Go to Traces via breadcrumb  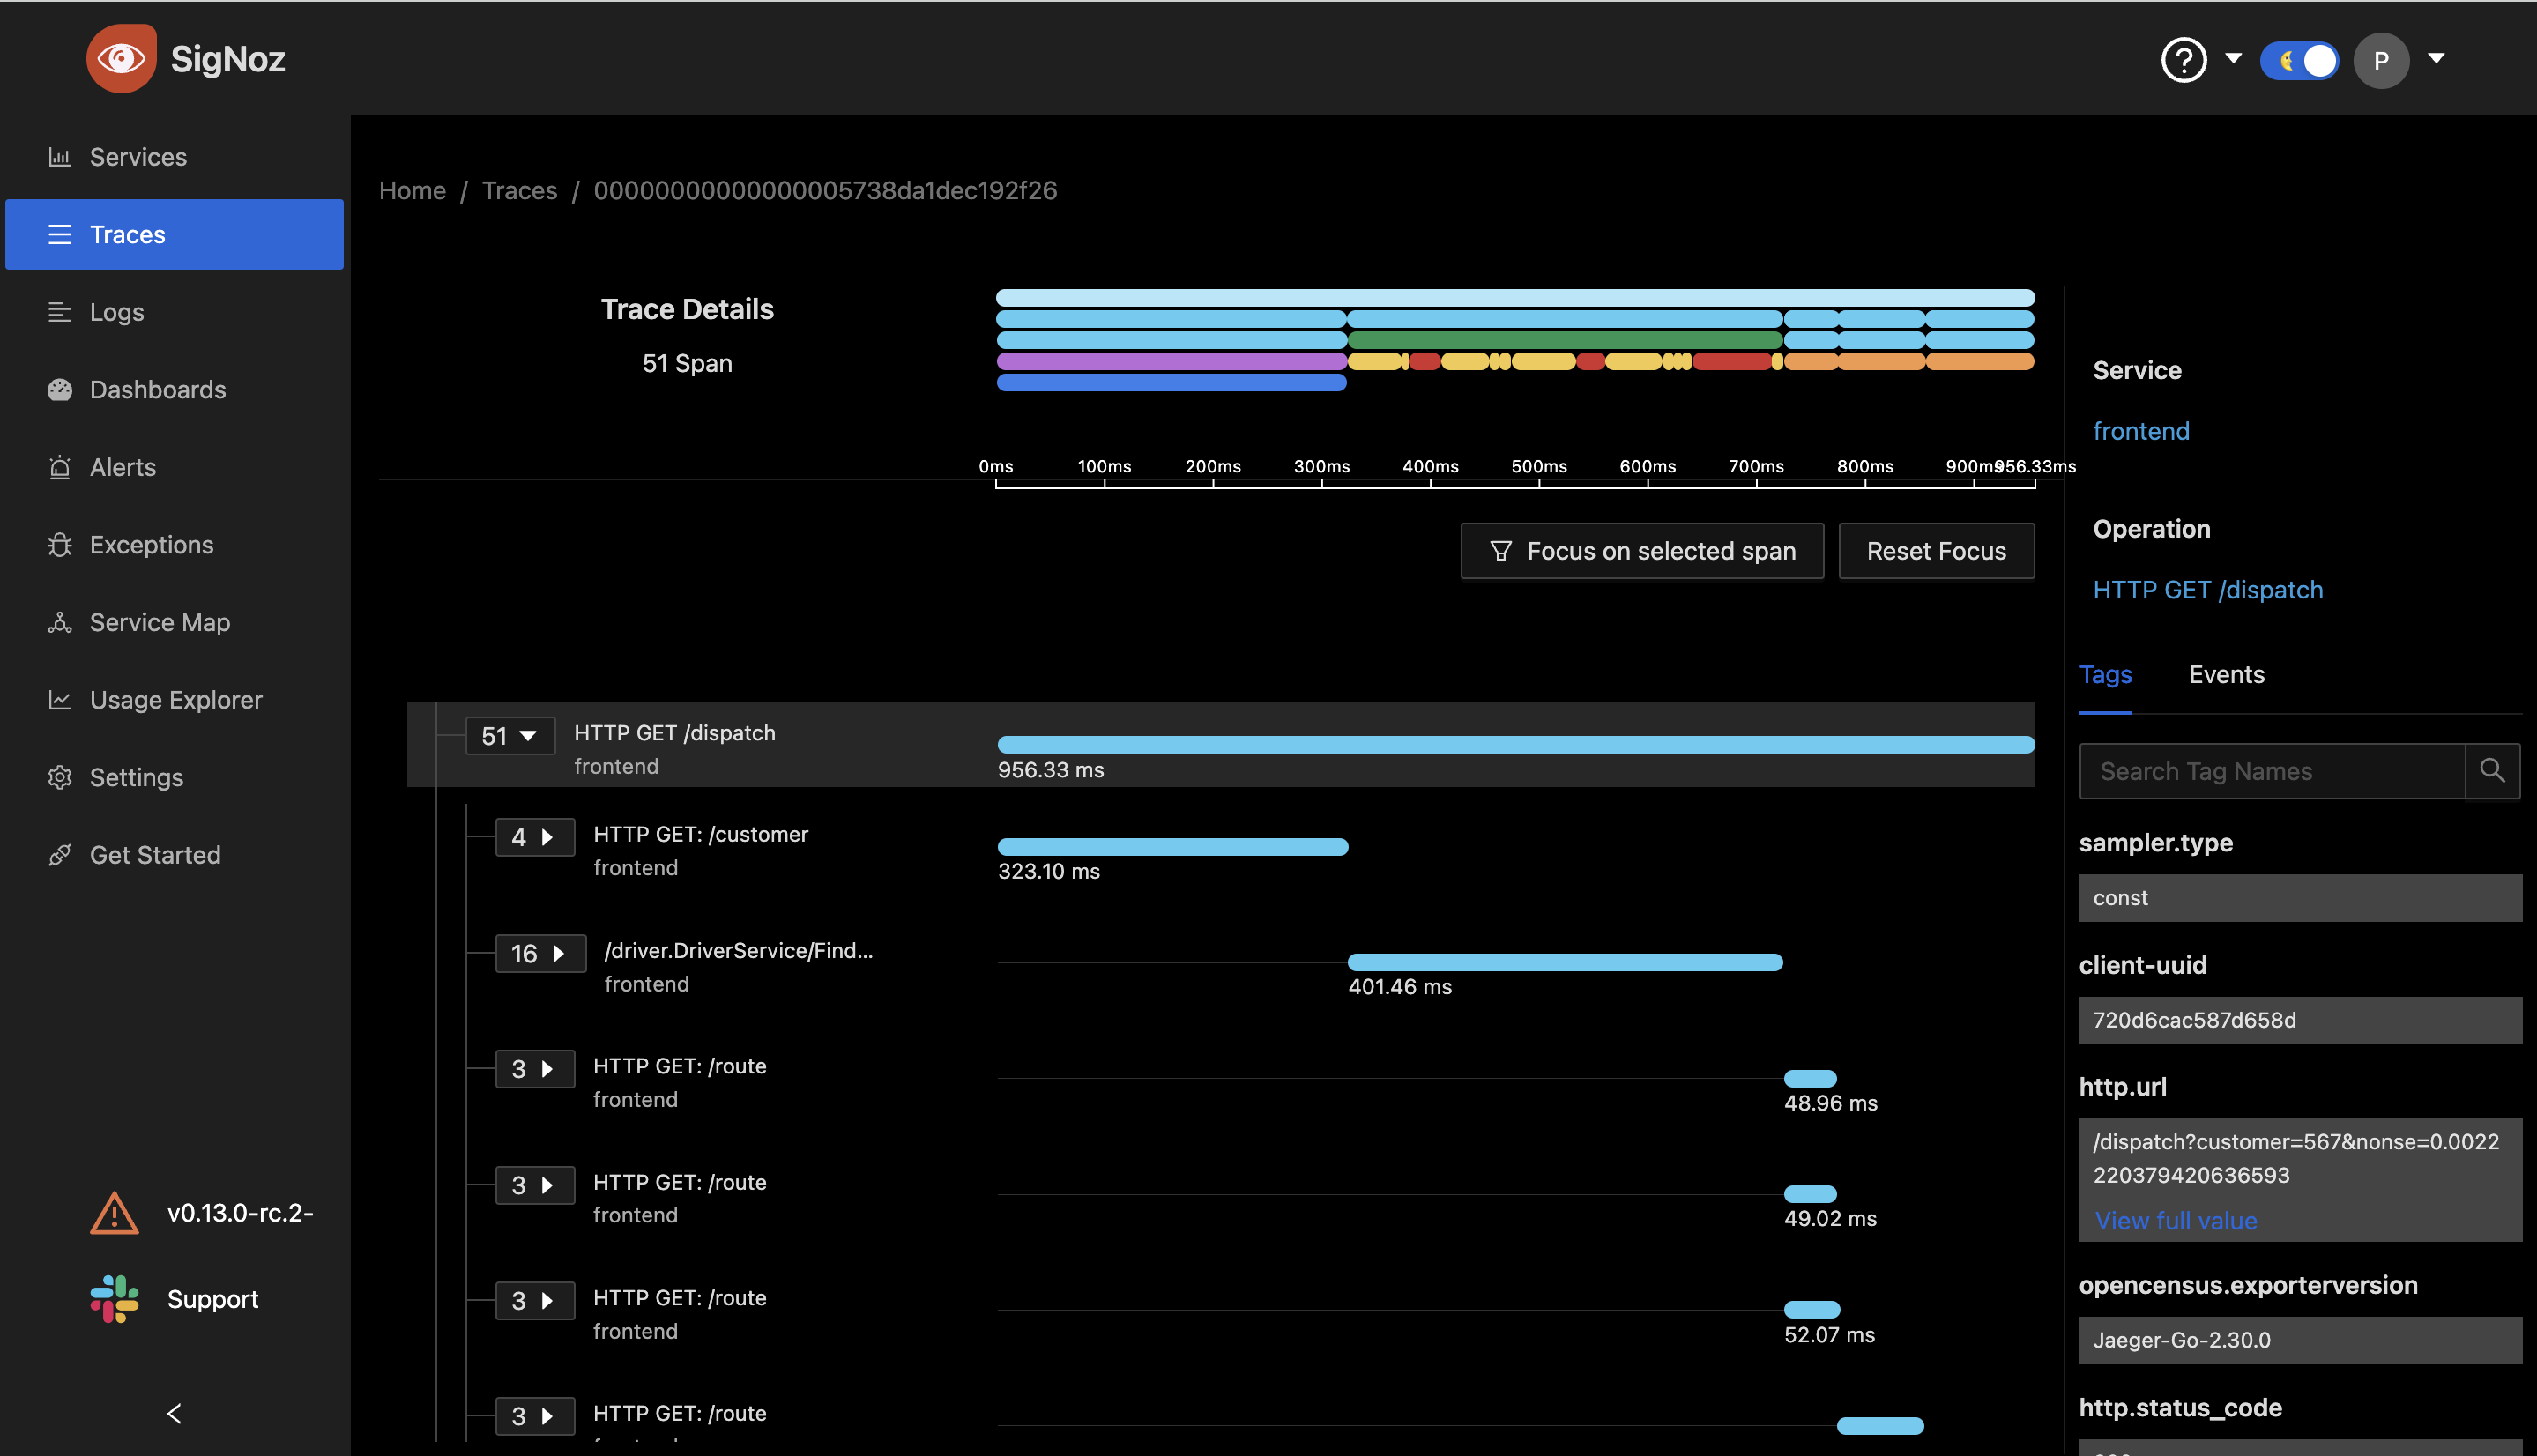tap(519, 190)
